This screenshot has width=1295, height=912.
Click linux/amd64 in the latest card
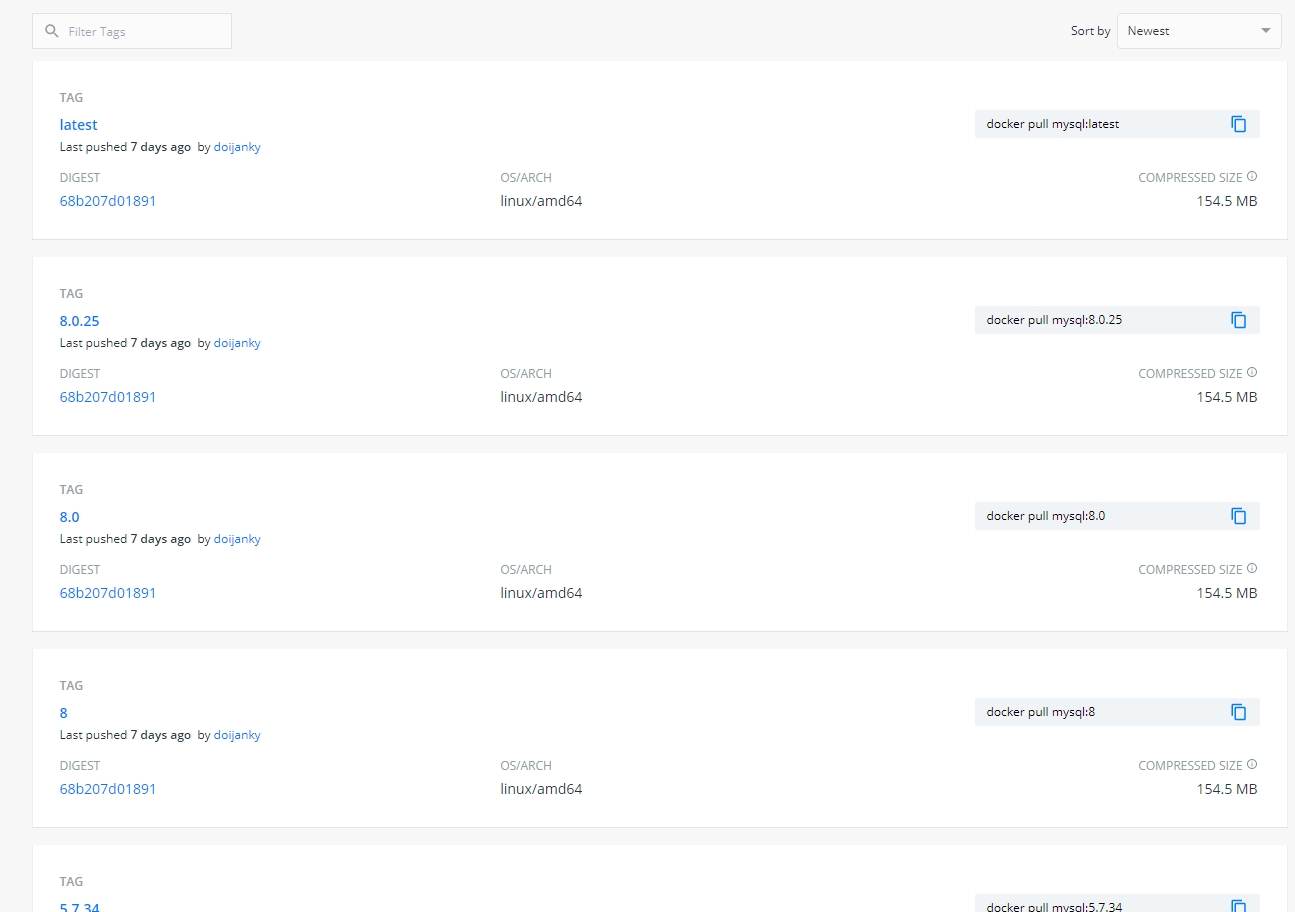coord(541,201)
